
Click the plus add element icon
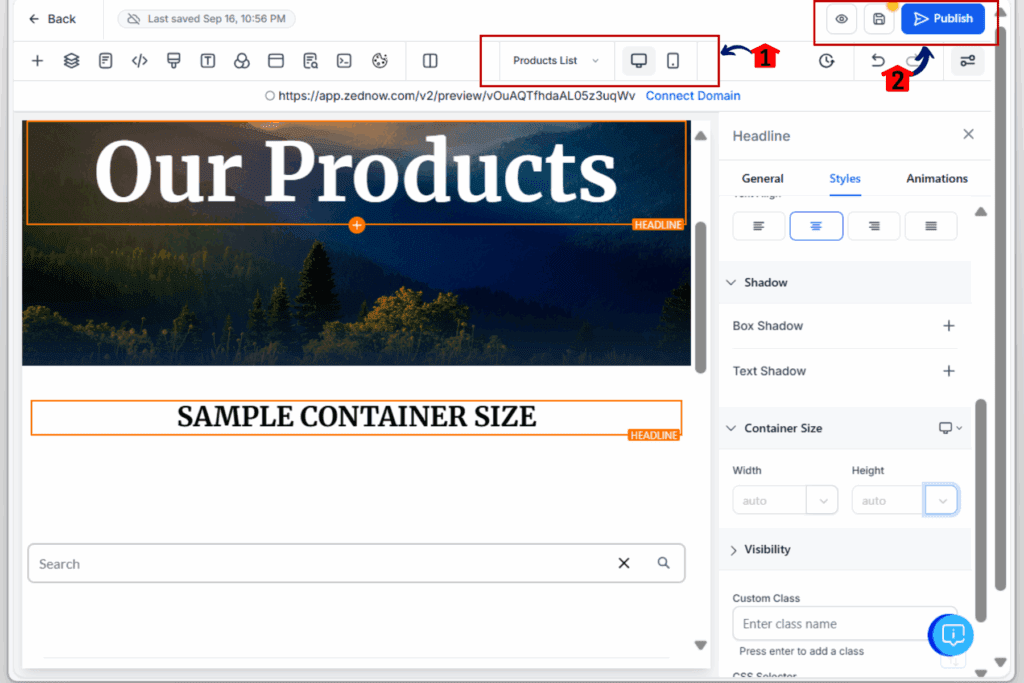click(37, 61)
